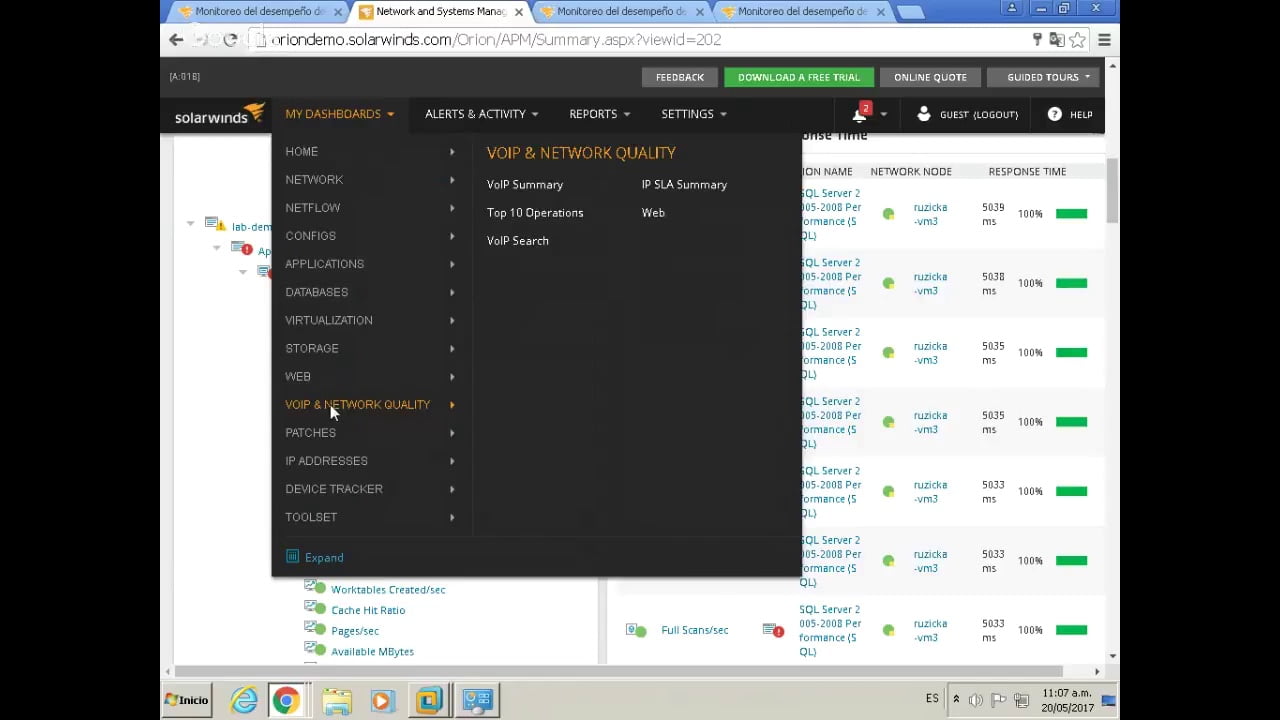Click the Help question mark icon
1280x720 pixels.
tap(1054, 114)
